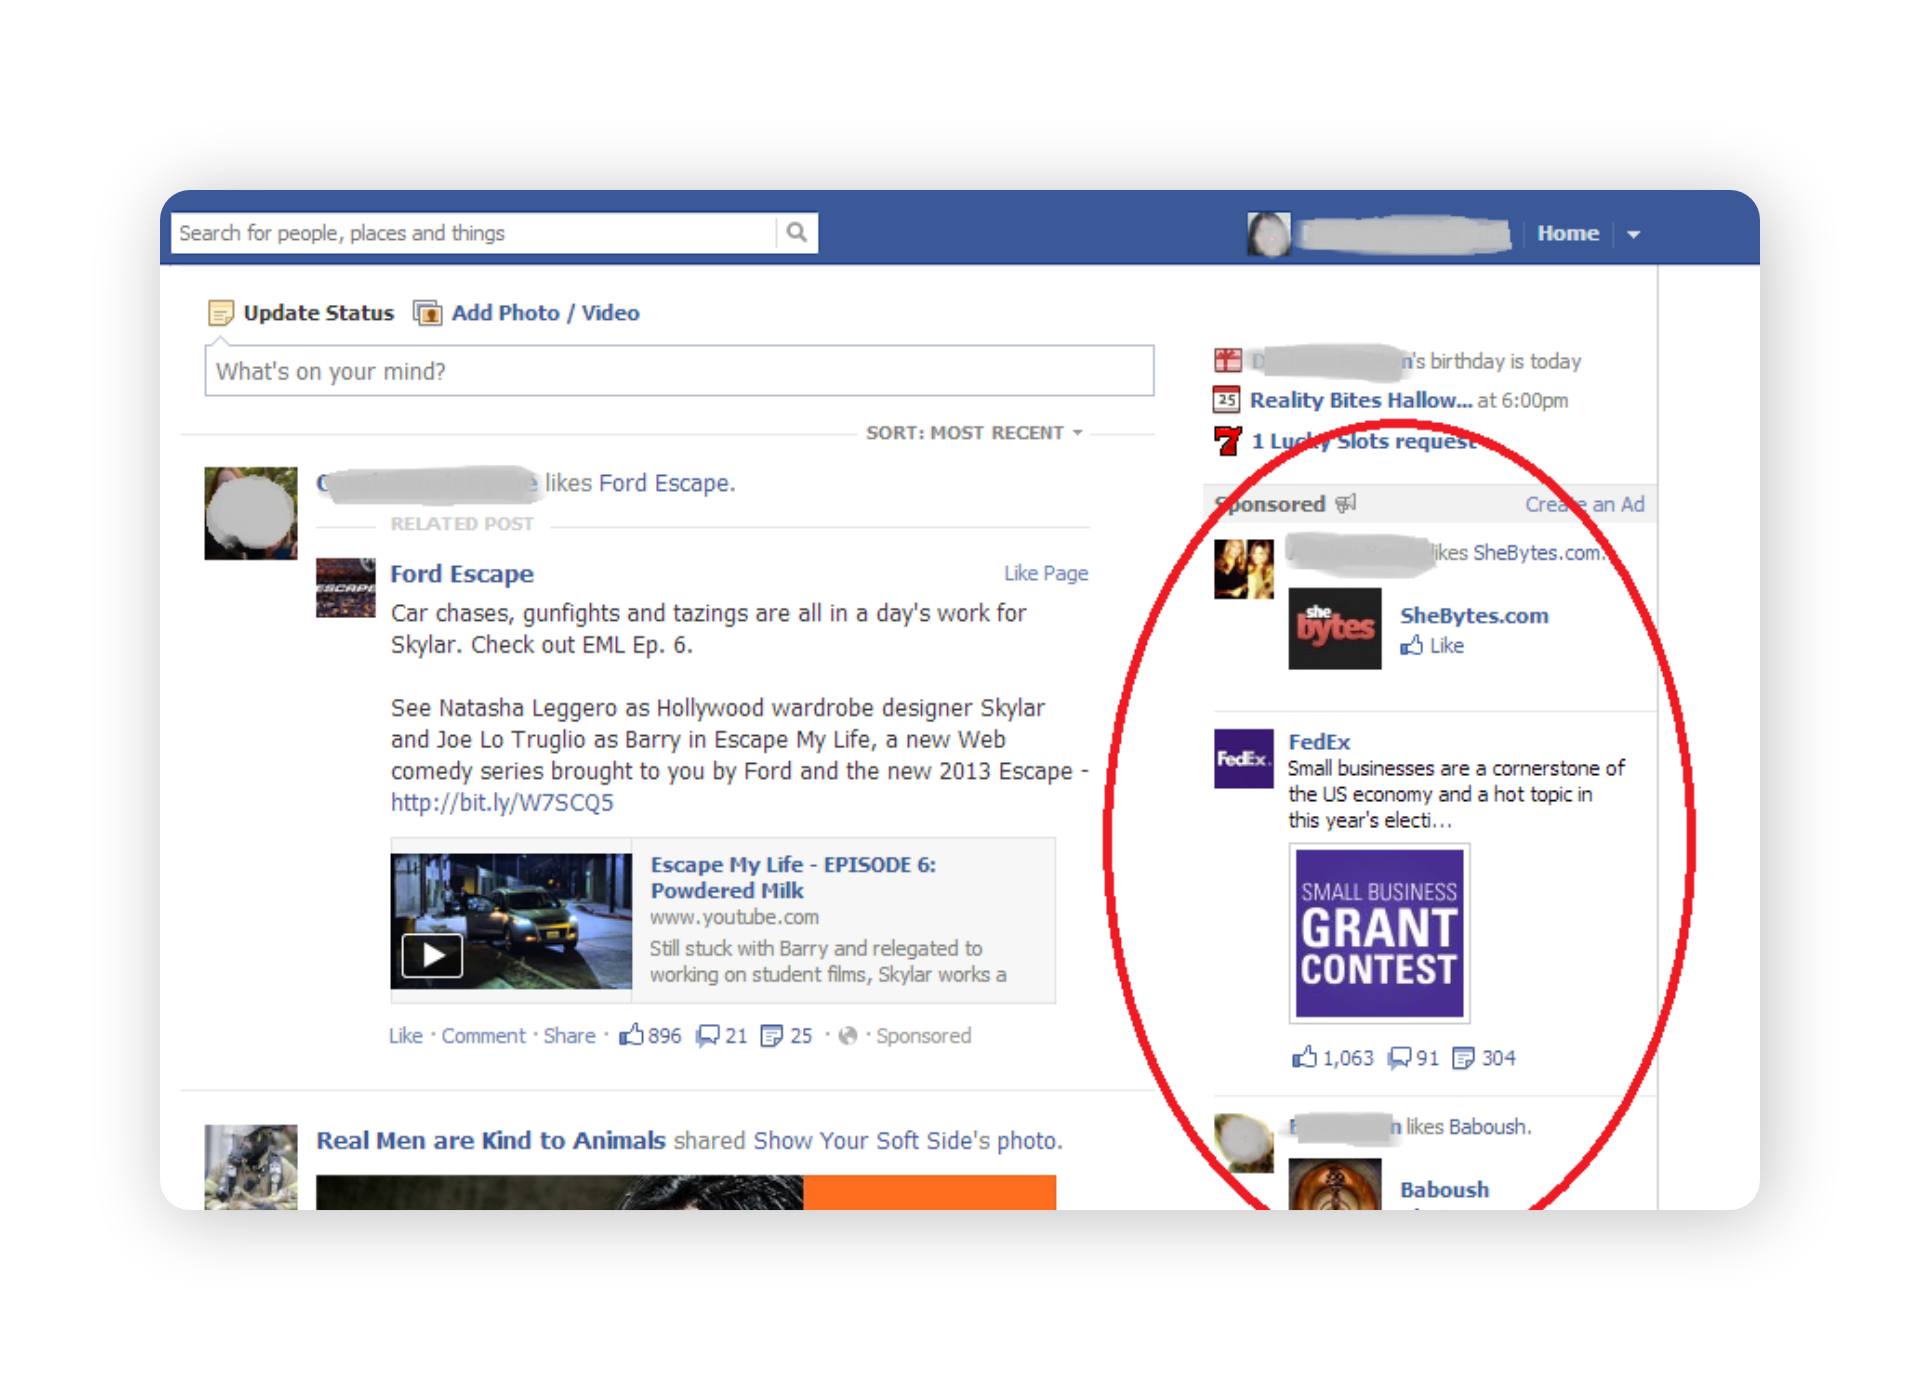This screenshot has height=1400, width=1920.
Task: Click the What's on your mind box
Action: [679, 371]
